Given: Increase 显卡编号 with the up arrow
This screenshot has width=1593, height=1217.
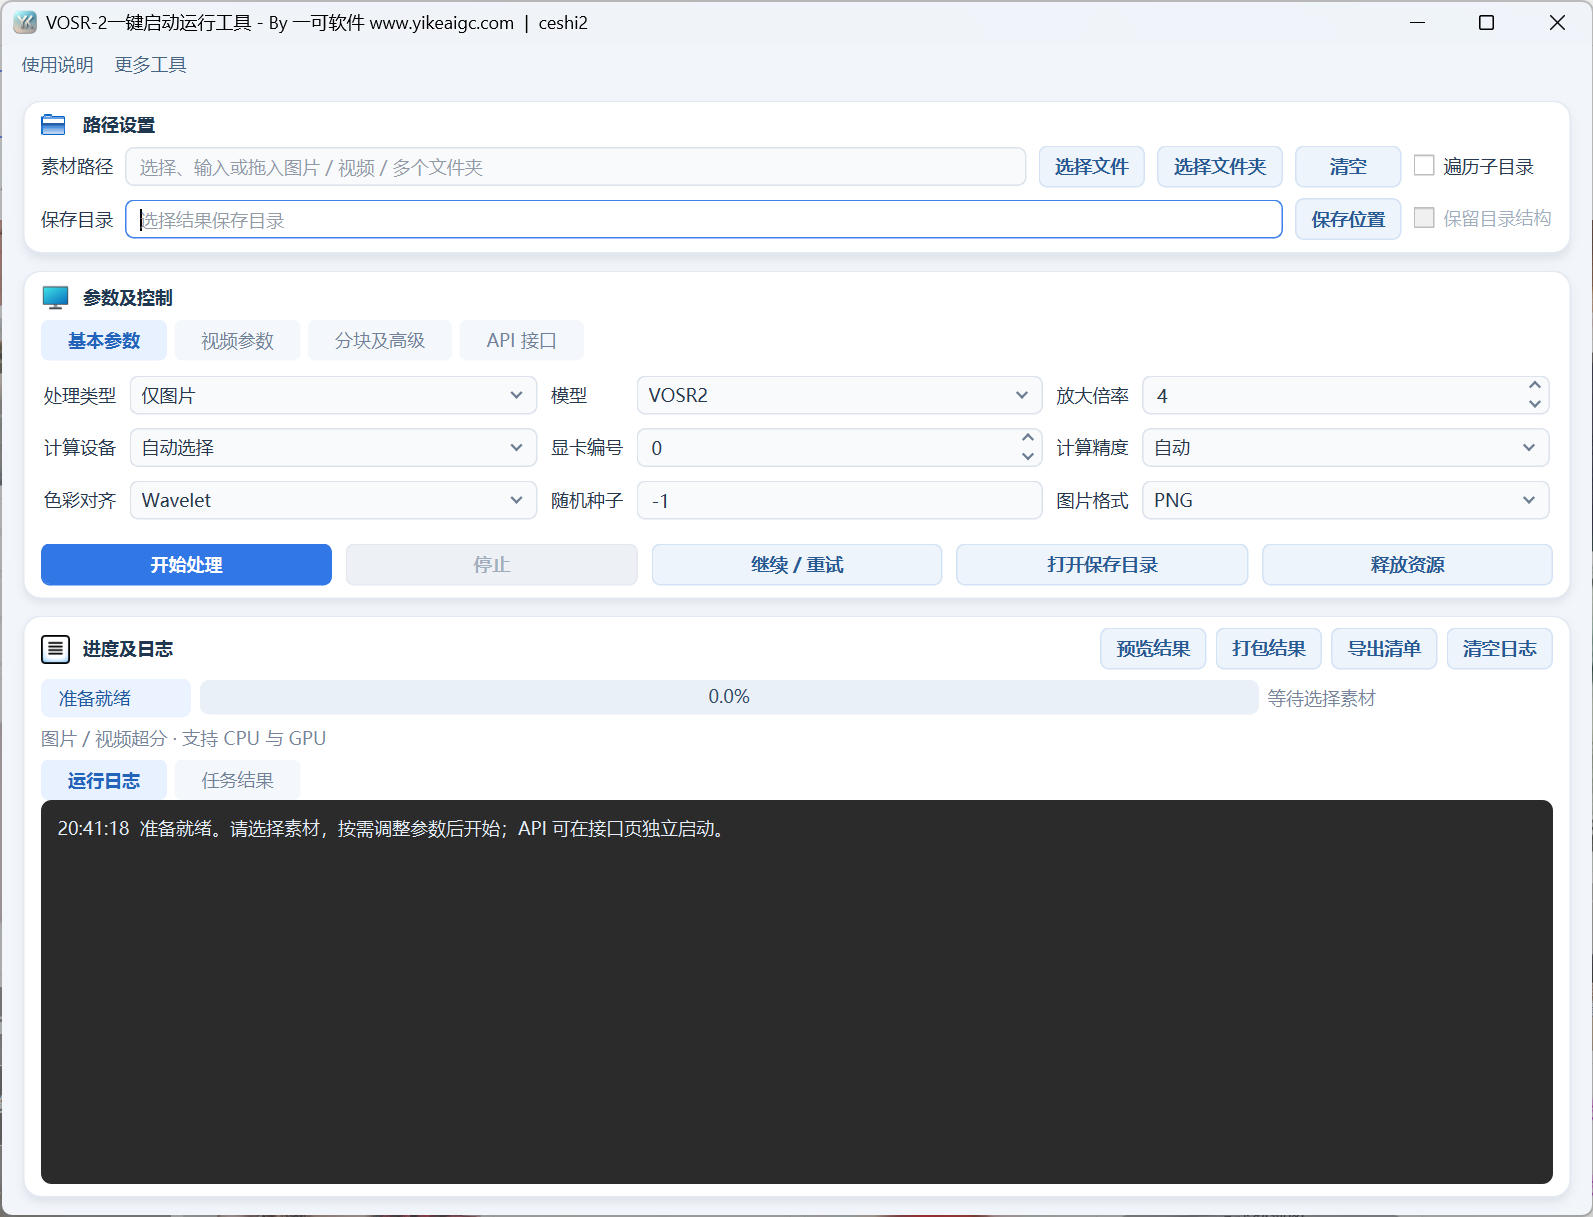Looking at the screenshot, I should point(1027,437).
